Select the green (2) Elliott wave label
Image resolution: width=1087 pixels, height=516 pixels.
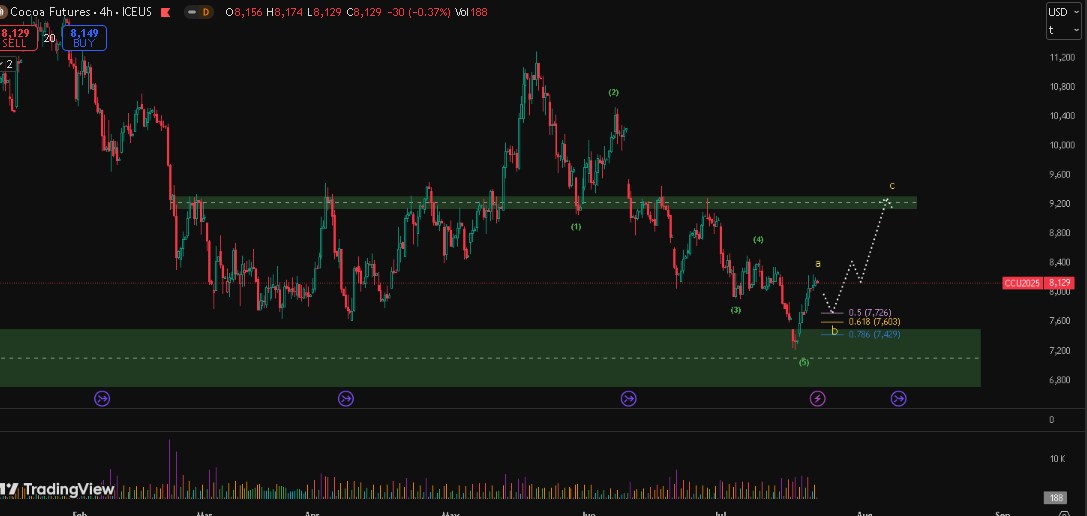click(614, 92)
